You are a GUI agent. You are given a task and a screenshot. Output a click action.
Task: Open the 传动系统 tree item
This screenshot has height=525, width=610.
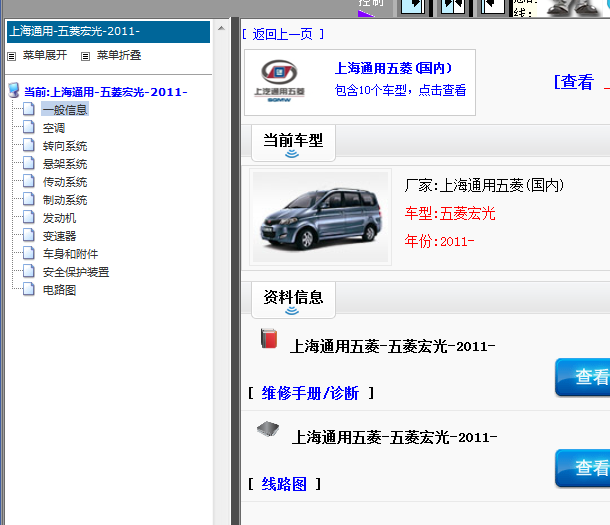(65, 182)
